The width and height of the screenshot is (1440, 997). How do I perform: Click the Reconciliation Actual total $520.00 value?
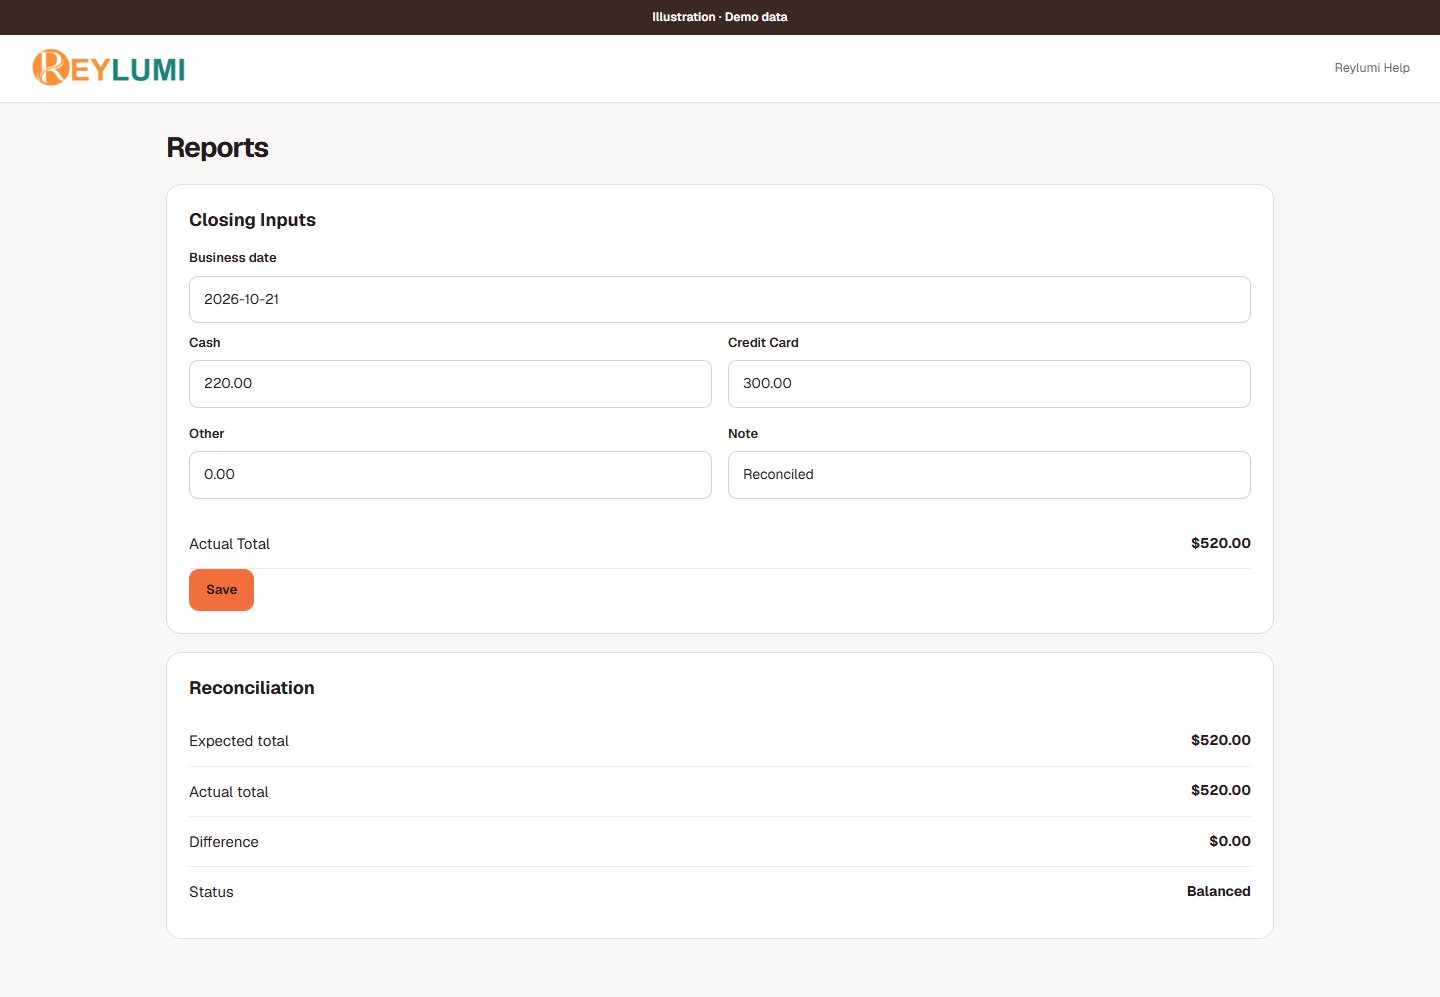coord(1221,790)
